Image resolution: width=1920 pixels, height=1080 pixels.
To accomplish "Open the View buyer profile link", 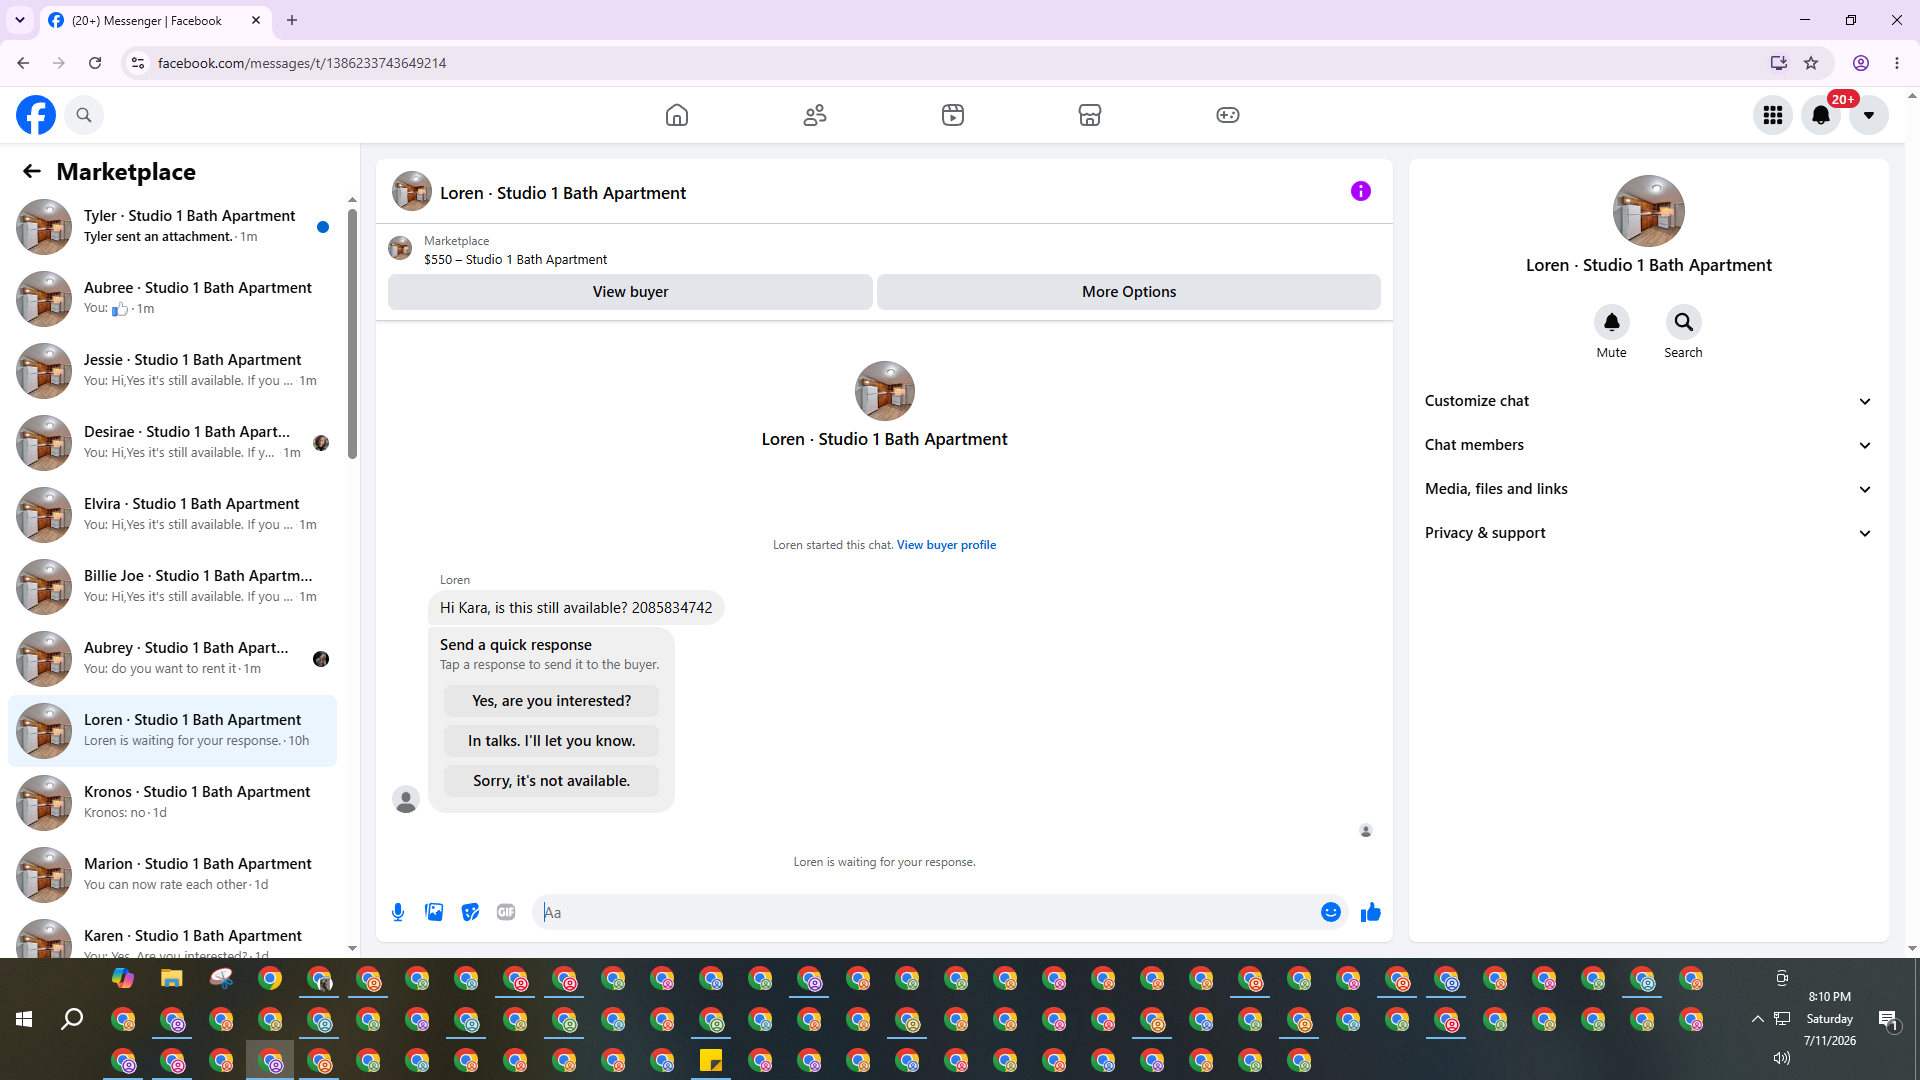I will (946, 545).
